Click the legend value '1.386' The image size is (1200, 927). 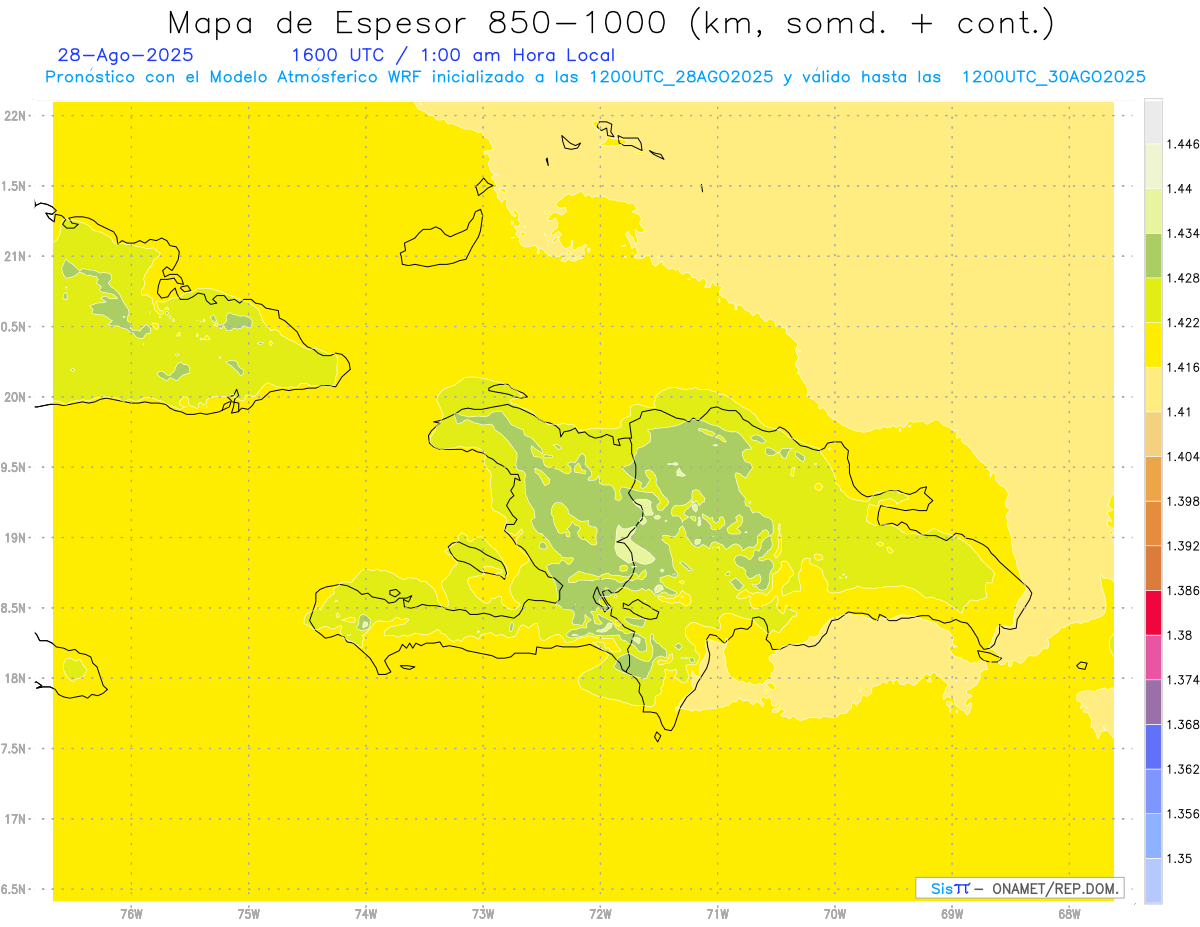coord(1185,590)
